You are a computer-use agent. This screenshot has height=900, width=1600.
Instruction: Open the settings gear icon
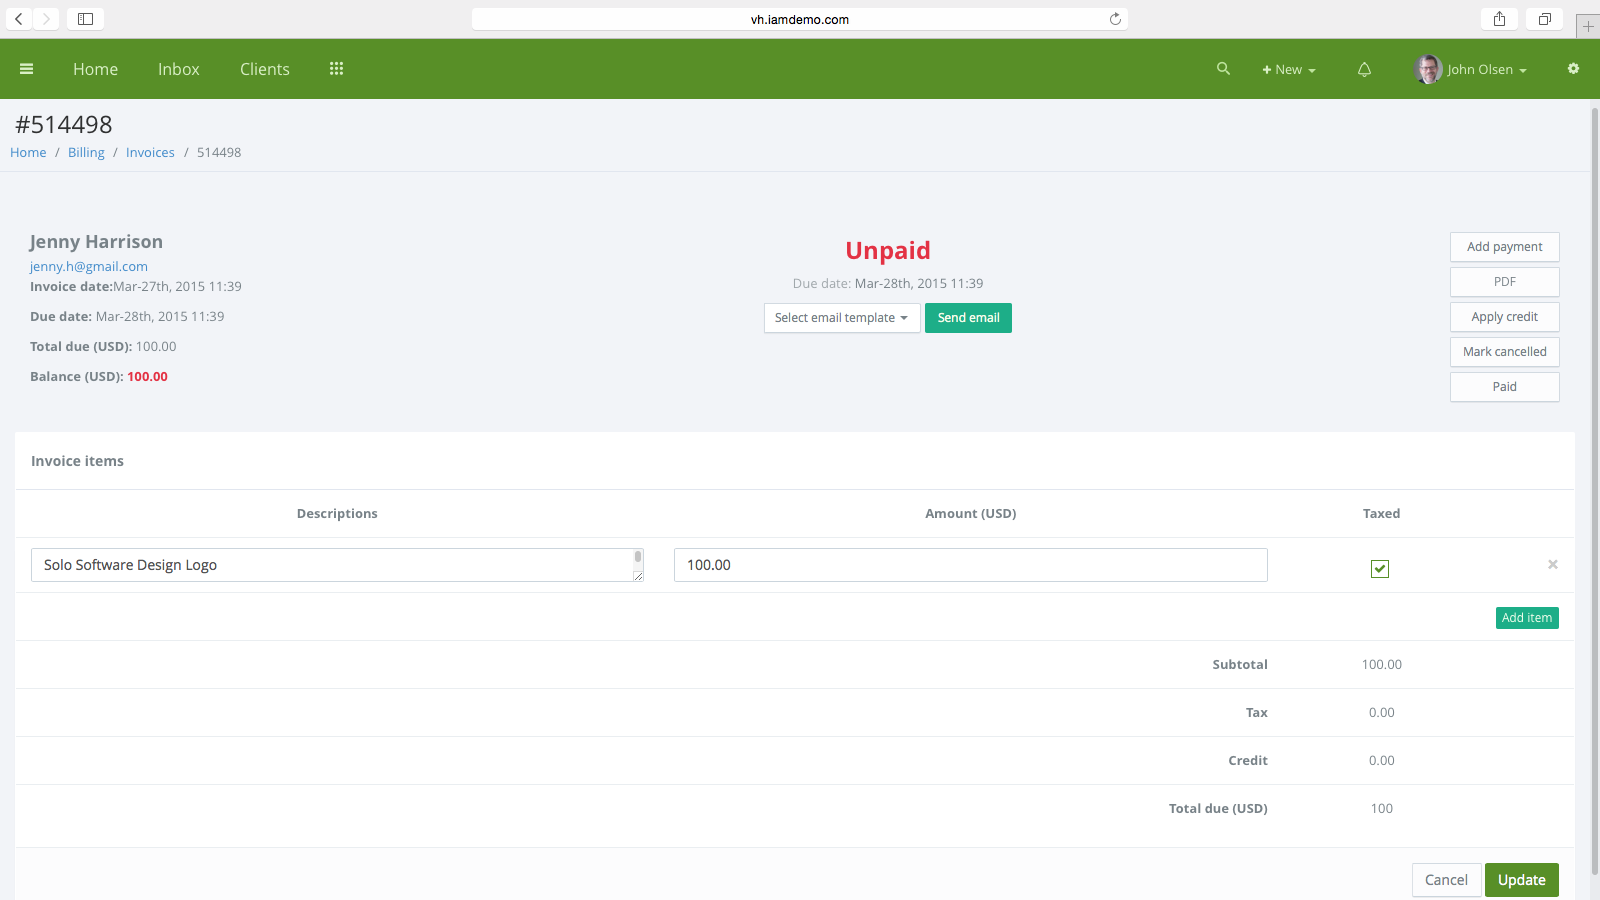(1573, 69)
